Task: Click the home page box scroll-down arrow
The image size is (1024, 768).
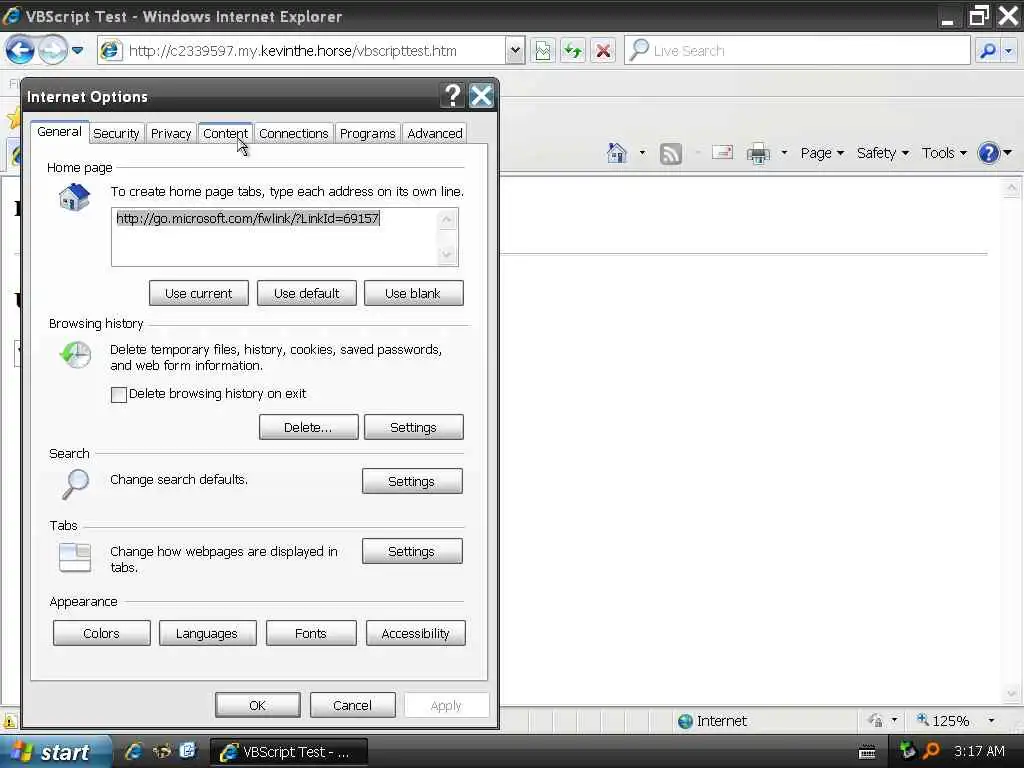Action: (447, 254)
